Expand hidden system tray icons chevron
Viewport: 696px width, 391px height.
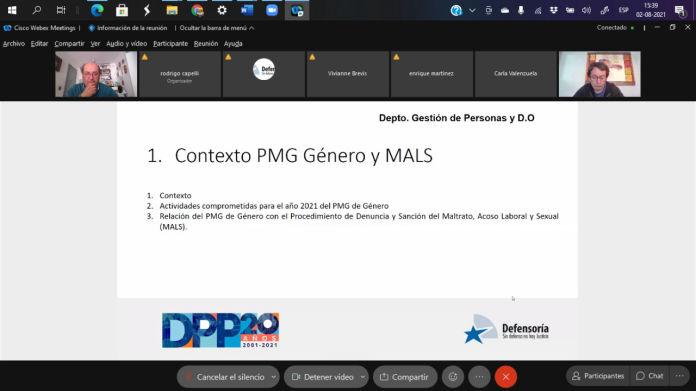tap(472, 10)
